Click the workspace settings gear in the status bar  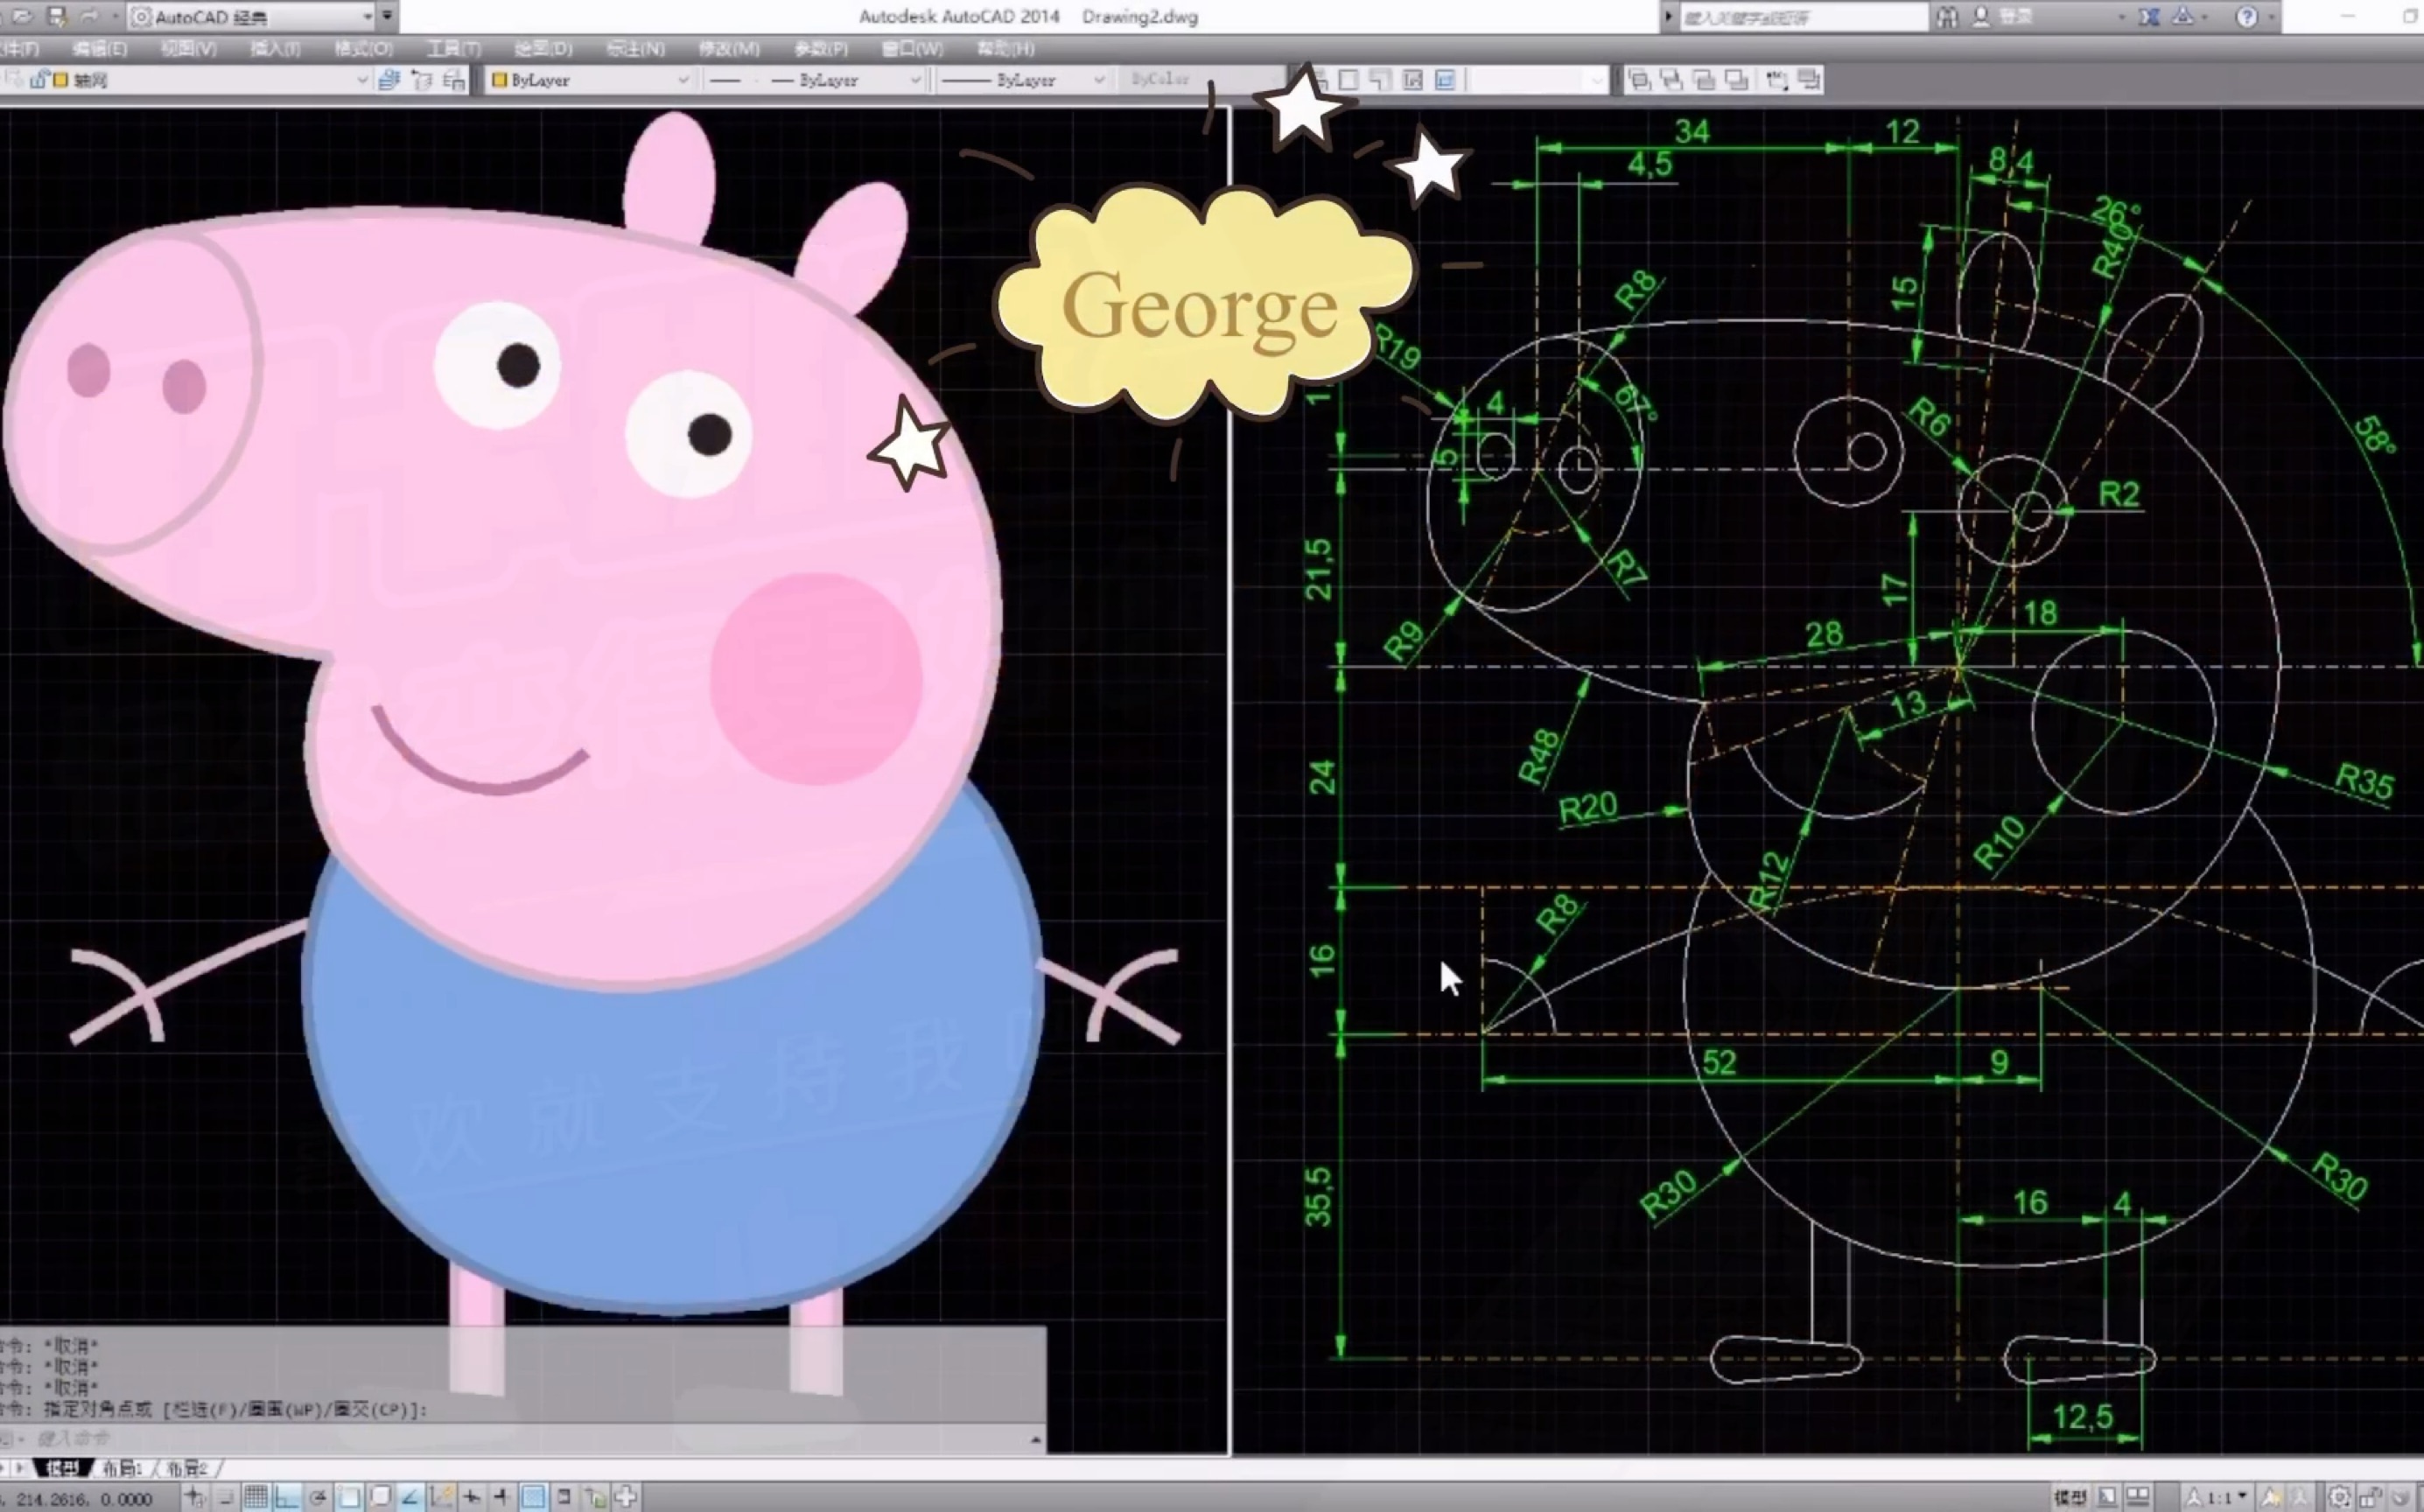(x=2339, y=1497)
